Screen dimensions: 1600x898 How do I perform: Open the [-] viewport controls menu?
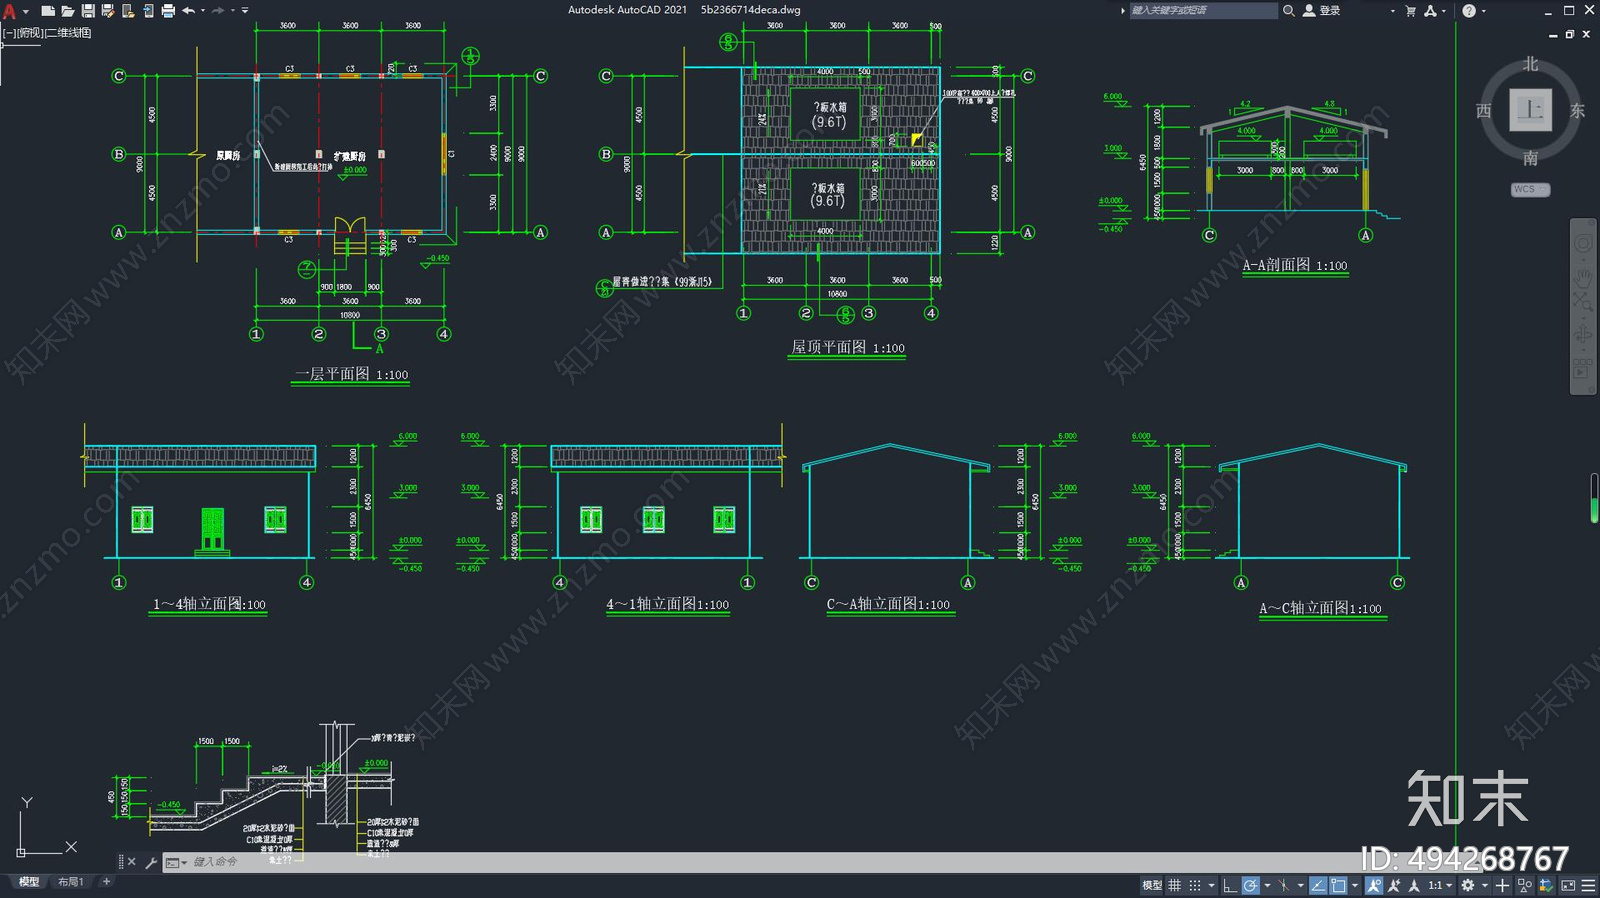pyautogui.click(x=8, y=33)
